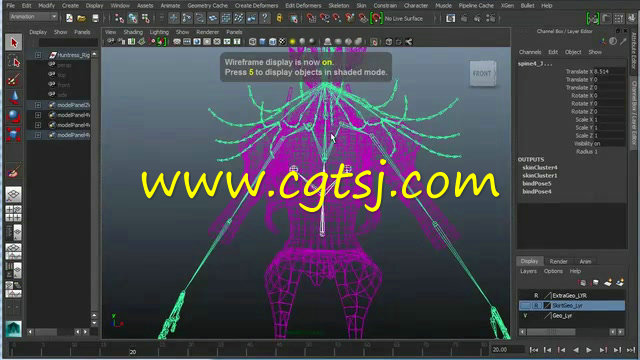Open the Animation menu set dropdown
640x360 pixels.
click(x=33, y=17)
